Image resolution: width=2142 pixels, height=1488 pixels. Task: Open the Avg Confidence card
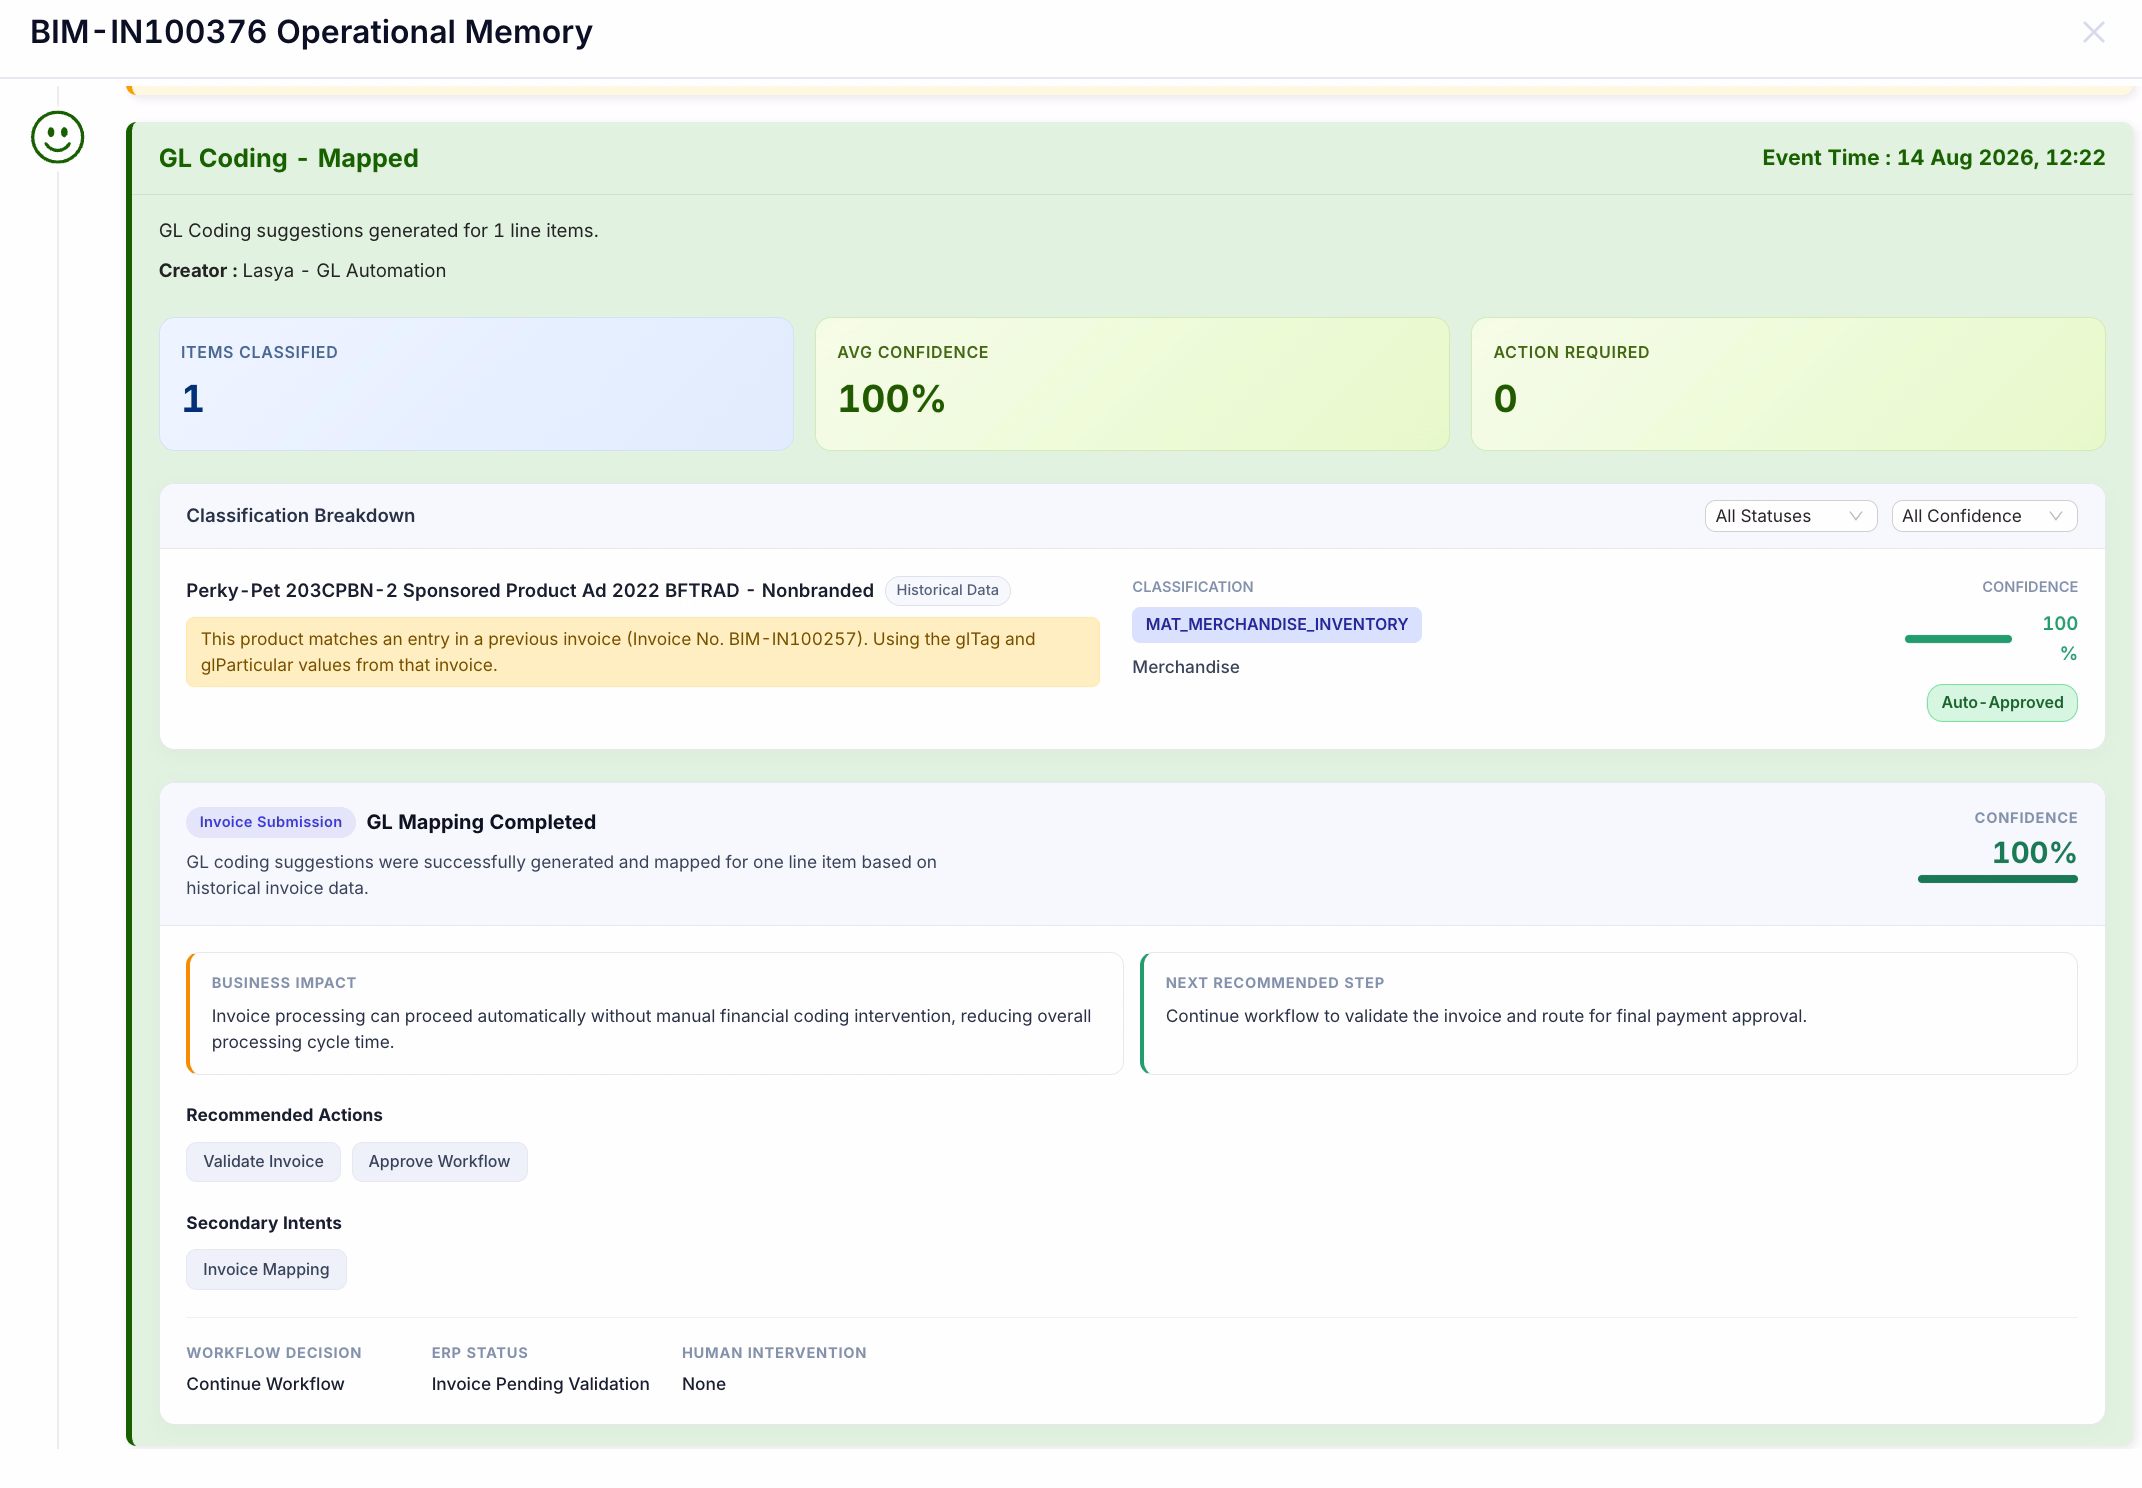[1132, 384]
